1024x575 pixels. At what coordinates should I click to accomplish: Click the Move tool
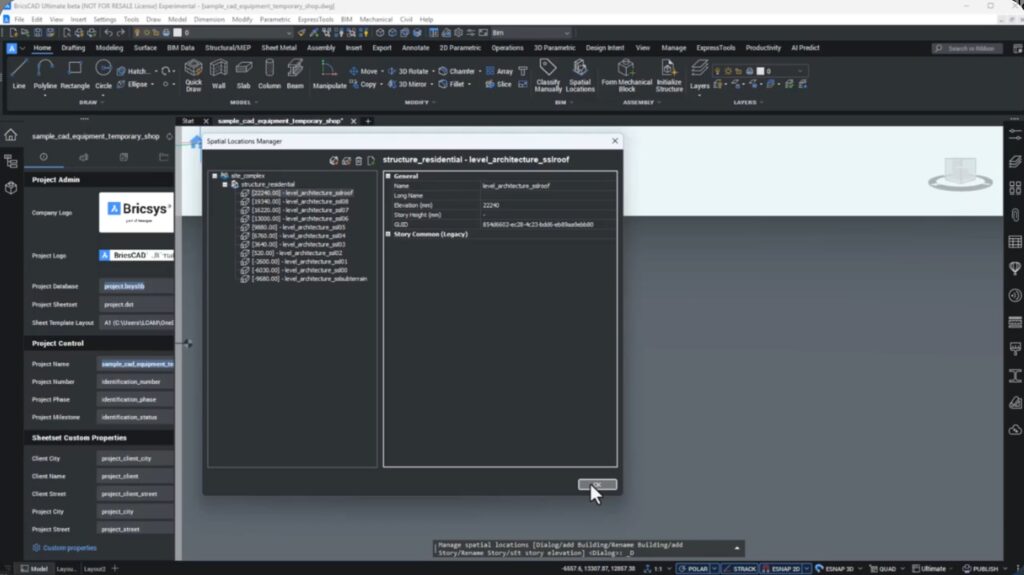(x=363, y=71)
